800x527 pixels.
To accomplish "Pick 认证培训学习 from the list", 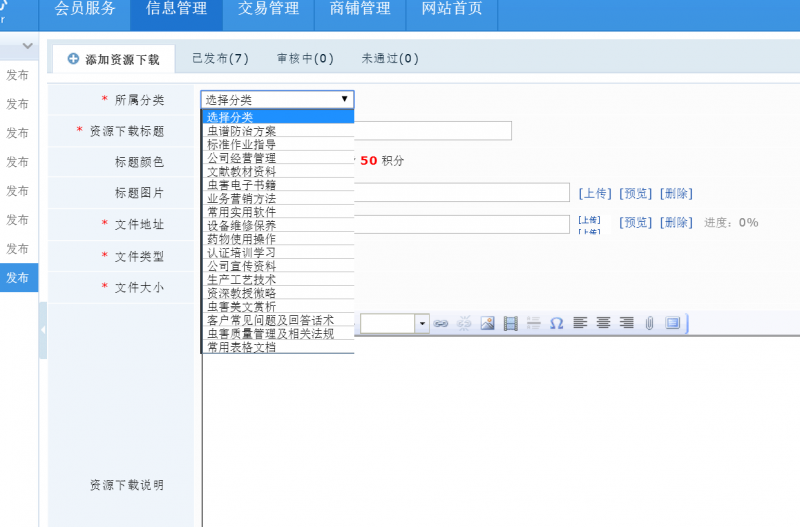I will [278, 253].
